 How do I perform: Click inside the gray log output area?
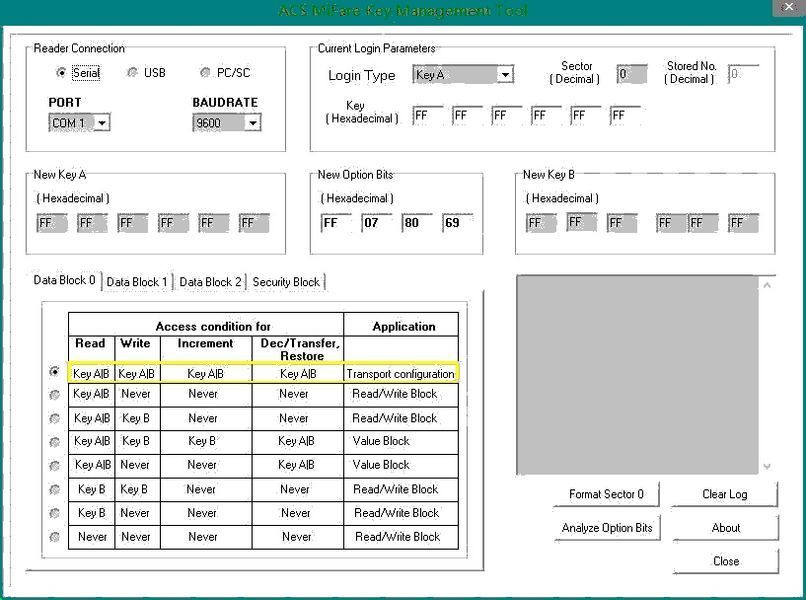click(x=637, y=375)
